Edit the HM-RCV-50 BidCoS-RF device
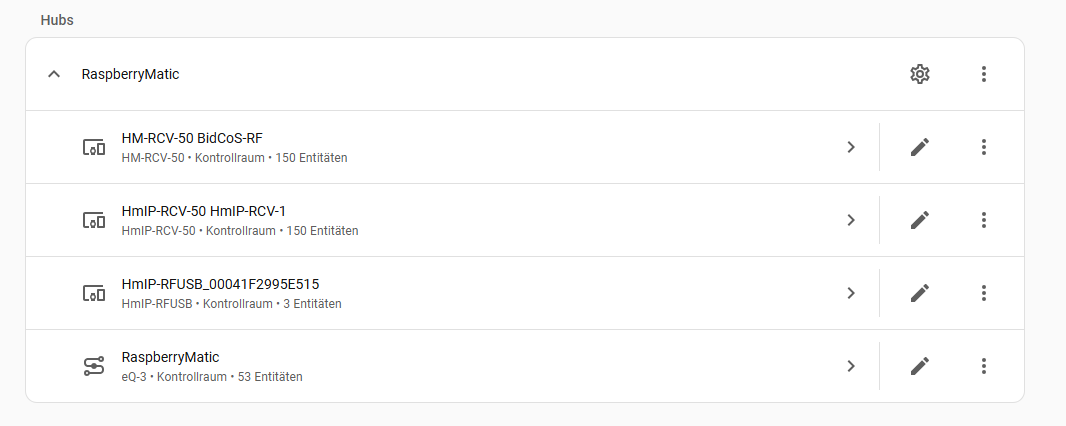The height and width of the screenshot is (426, 1066). [920, 147]
